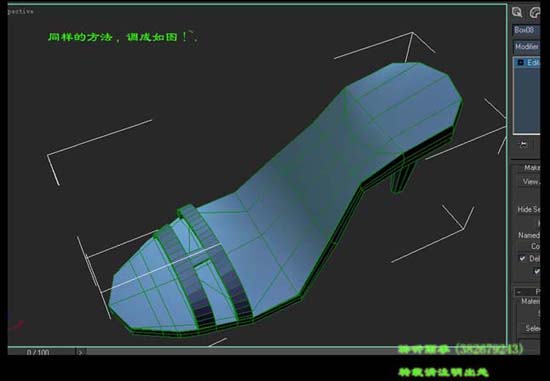Click the Named label in the right panel
The height and width of the screenshot is (381, 550).
529,235
